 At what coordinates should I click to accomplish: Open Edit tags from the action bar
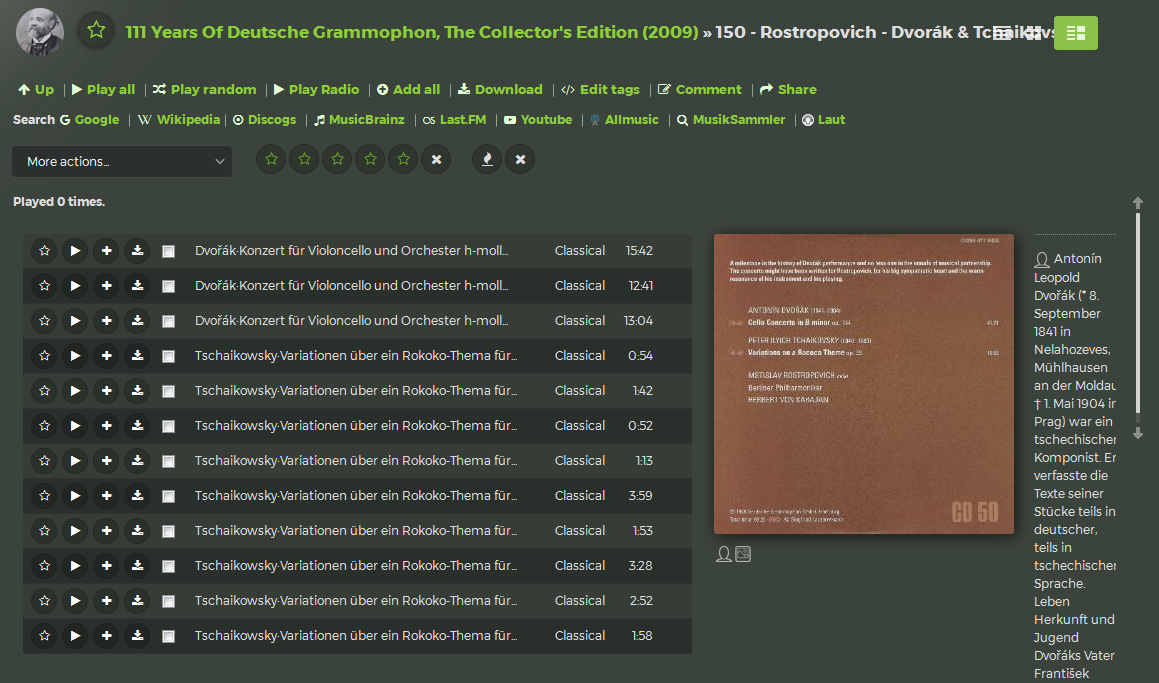(600, 89)
